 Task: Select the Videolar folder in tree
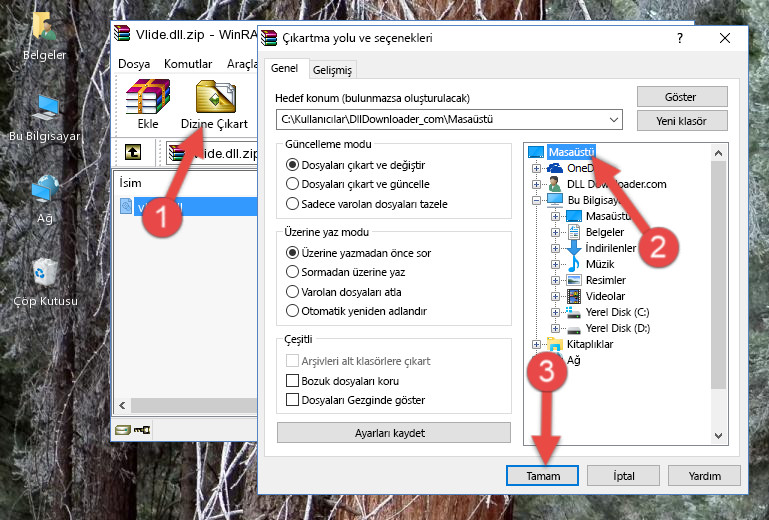605,296
